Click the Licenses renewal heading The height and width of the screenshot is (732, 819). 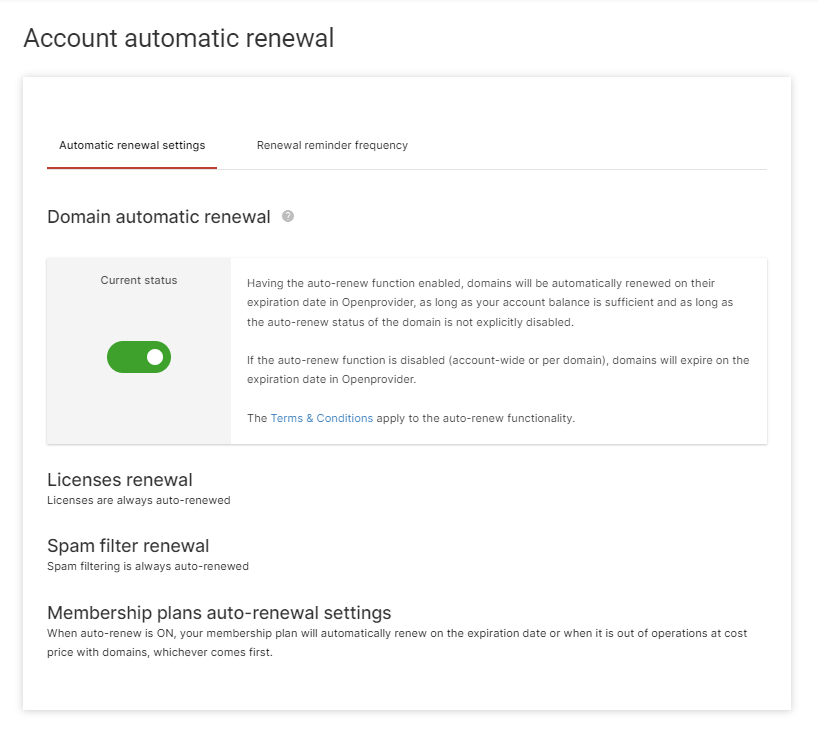(x=120, y=480)
